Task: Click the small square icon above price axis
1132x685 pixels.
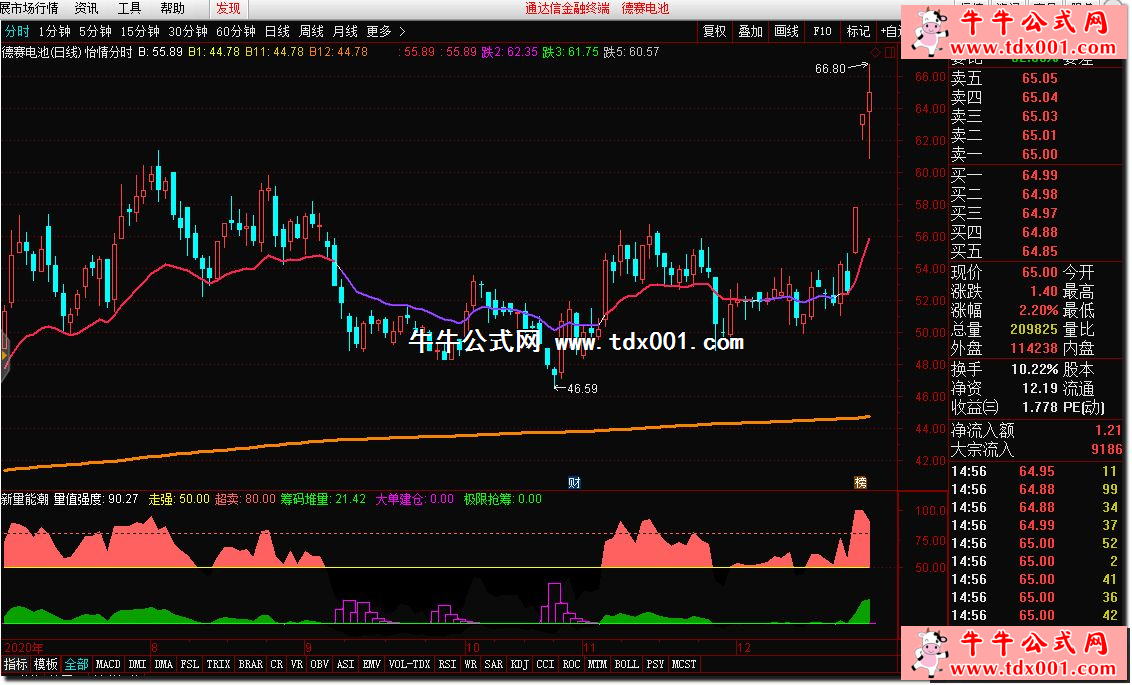Action: pyautogui.click(x=889, y=52)
